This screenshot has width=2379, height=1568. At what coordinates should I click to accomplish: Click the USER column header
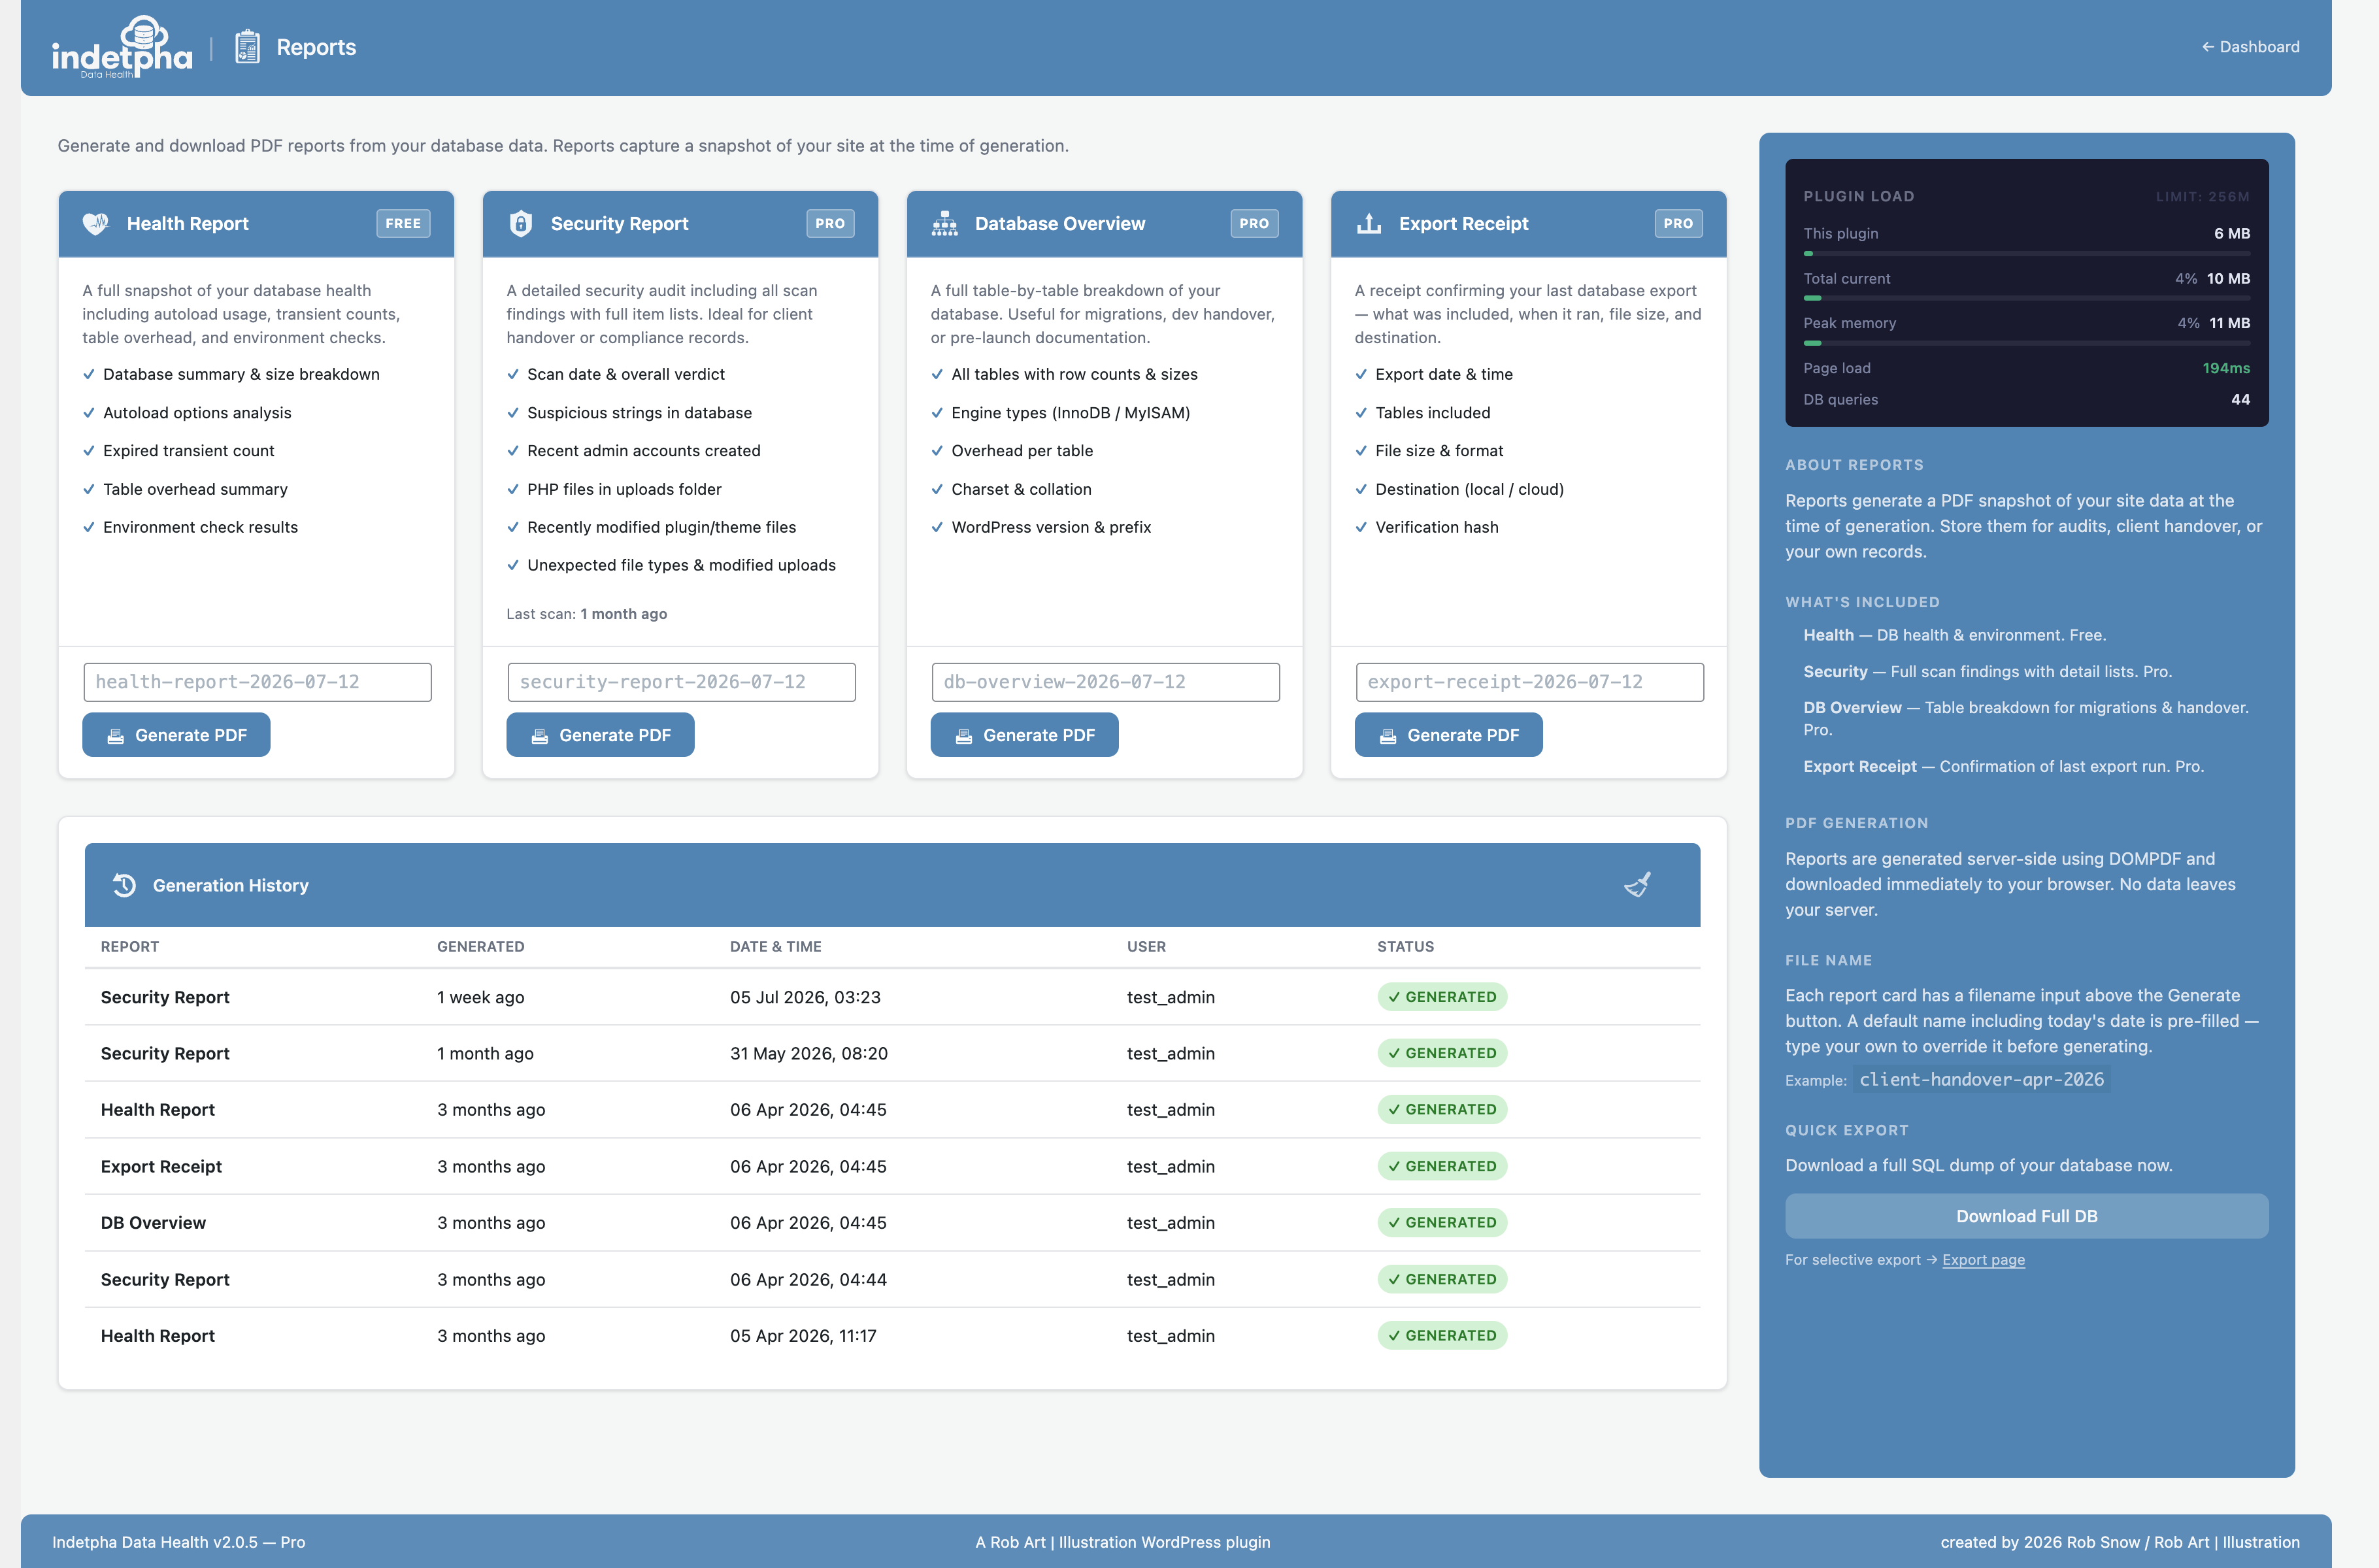click(1146, 946)
